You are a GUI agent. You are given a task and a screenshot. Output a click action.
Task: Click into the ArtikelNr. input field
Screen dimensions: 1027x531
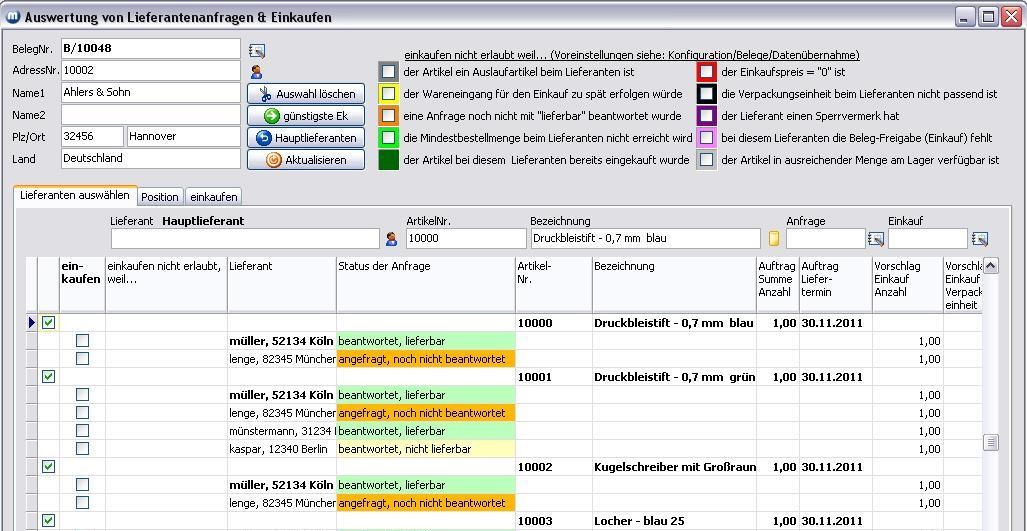click(465, 239)
